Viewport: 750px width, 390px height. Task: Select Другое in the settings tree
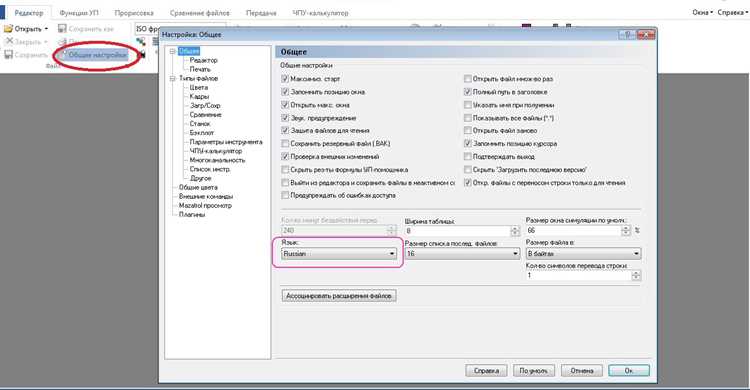pos(200,178)
